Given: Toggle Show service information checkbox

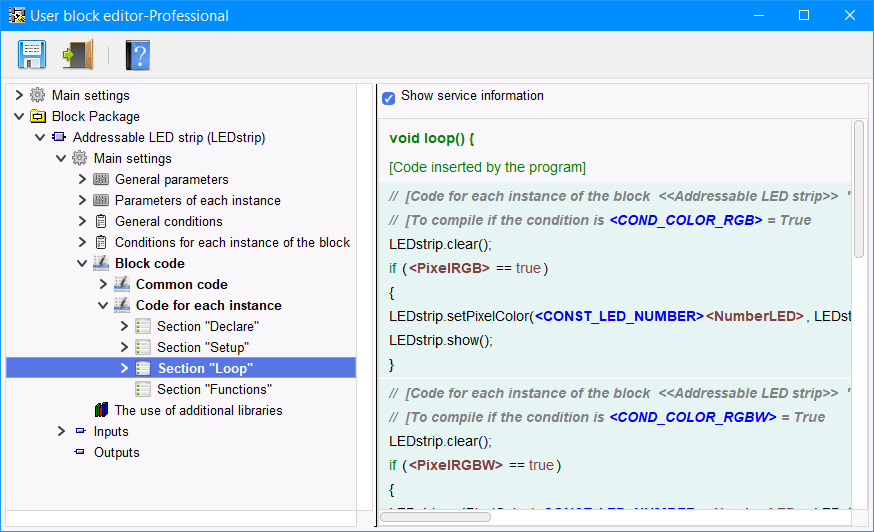Looking at the screenshot, I should point(389,98).
